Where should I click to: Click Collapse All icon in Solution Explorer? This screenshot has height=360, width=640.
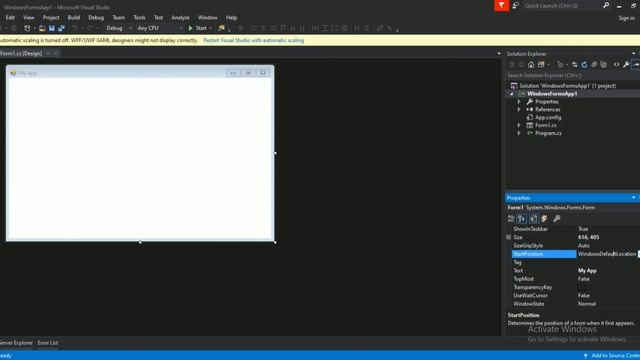594,64
